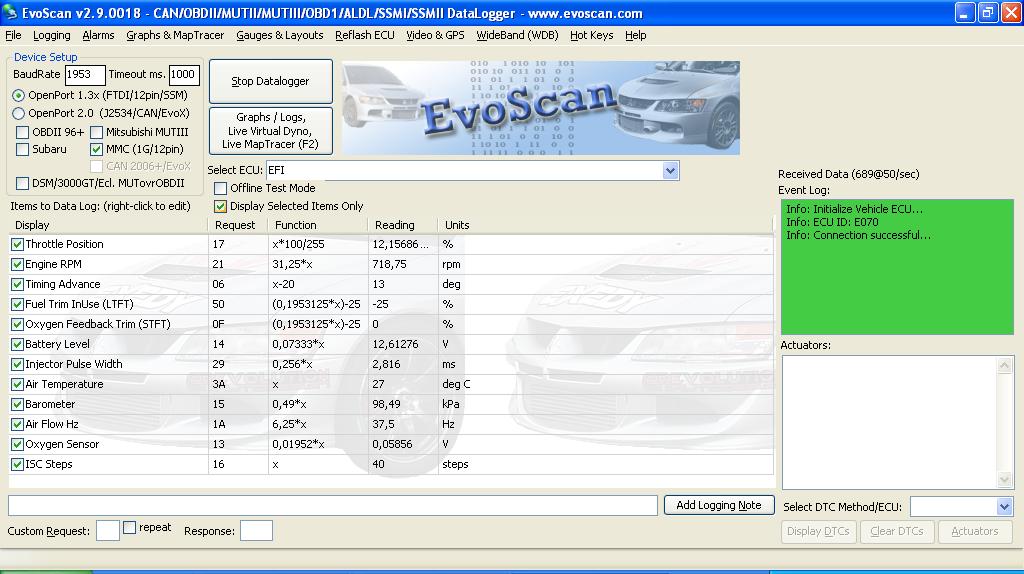Open the Reflash ECU menu
Image resolution: width=1024 pixels, height=574 pixels.
tap(365, 35)
